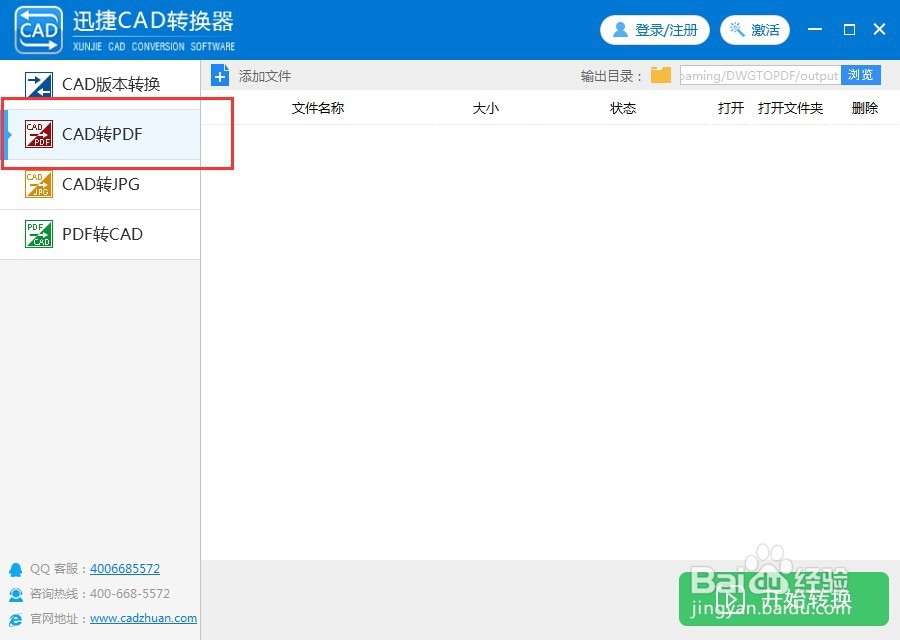Click the 状态 column header

click(x=623, y=108)
